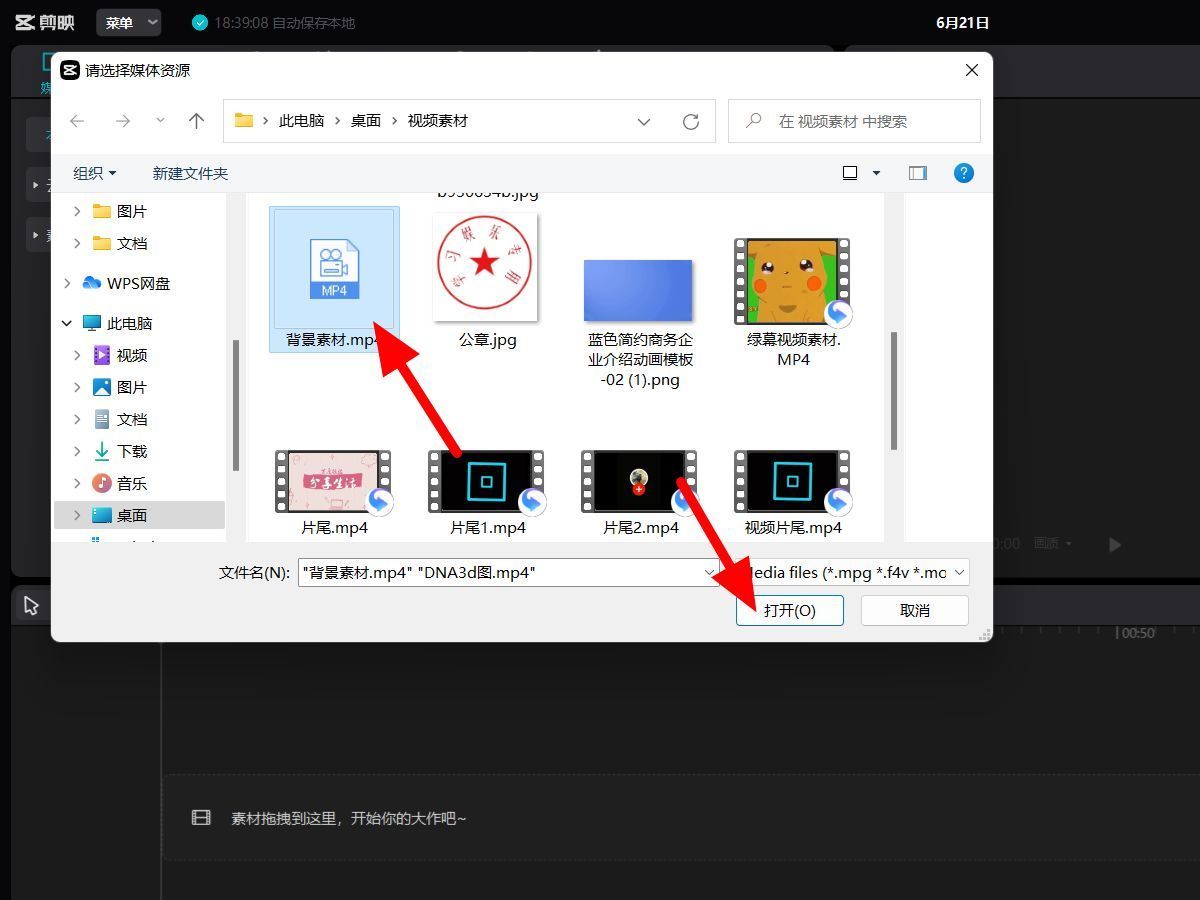Click the 打开(O) button

(789, 610)
